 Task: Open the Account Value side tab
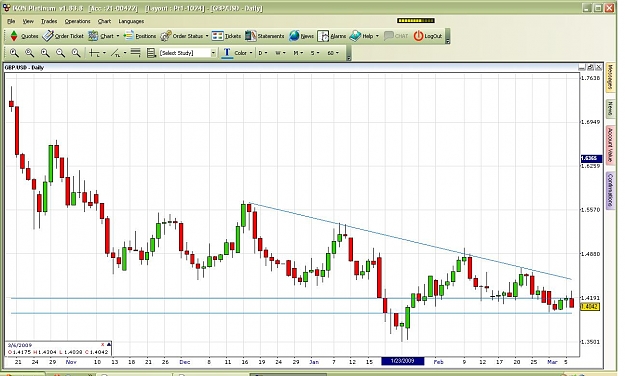point(610,145)
